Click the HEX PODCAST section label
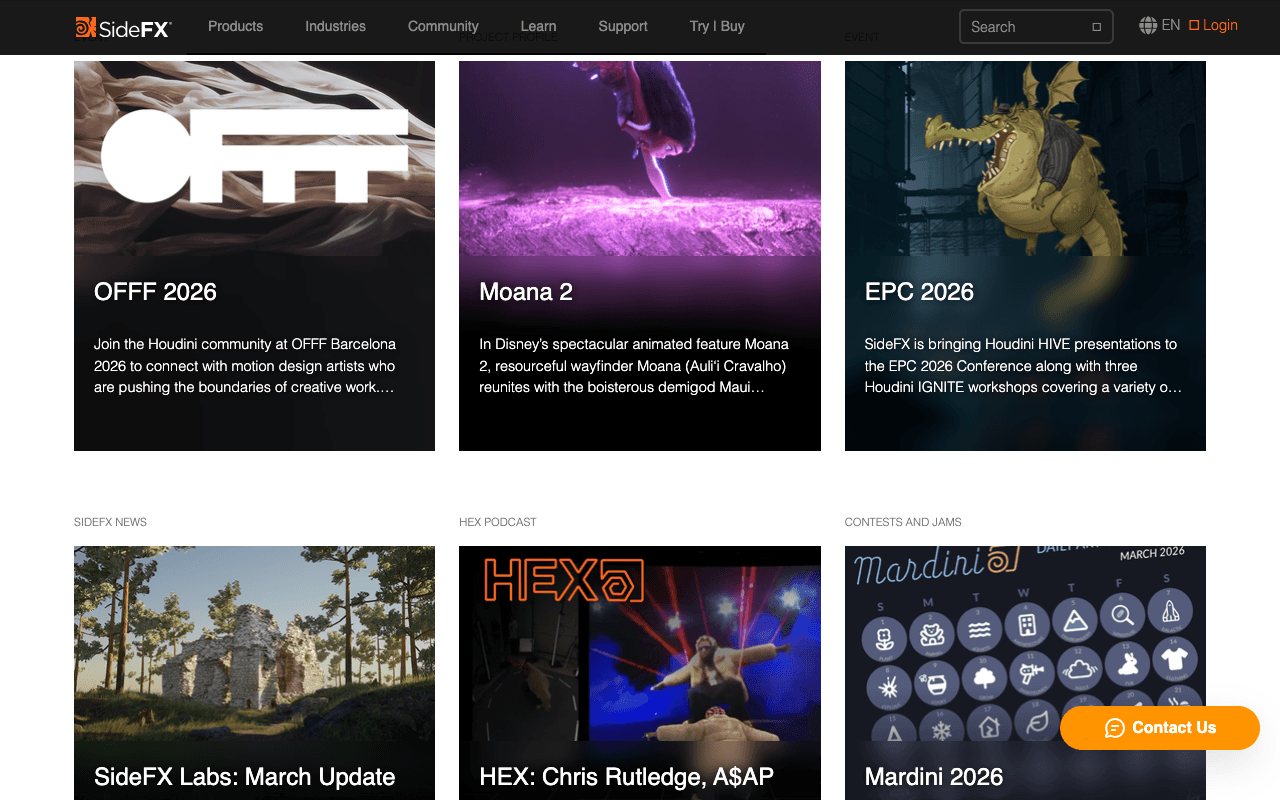1280x800 pixels. pyautogui.click(x=498, y=522)
